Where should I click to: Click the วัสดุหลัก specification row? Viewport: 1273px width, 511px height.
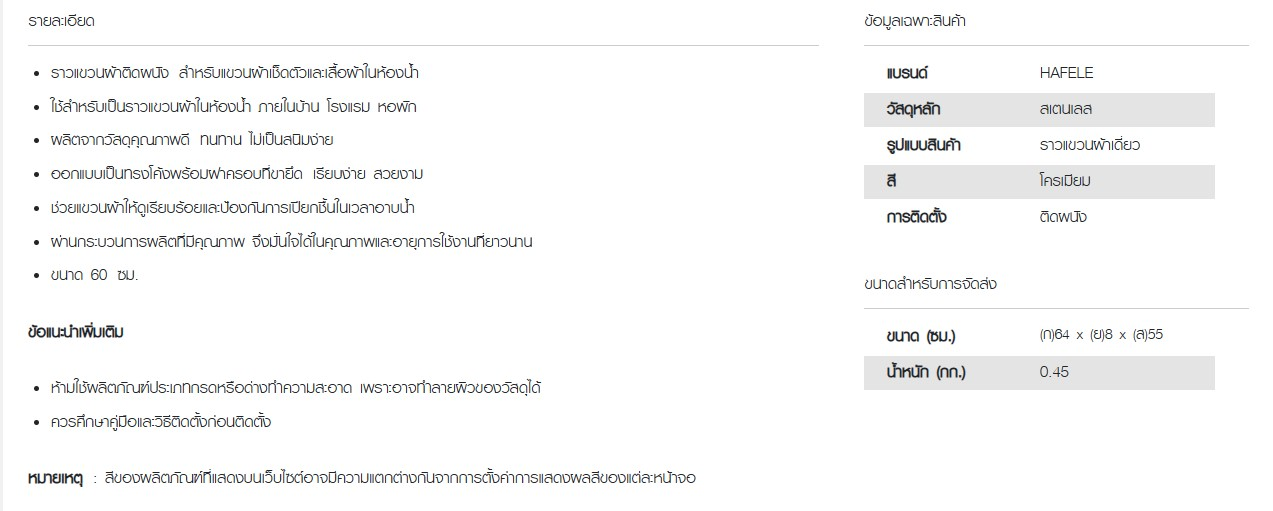pyautogui.click(x=1039, y=109)
